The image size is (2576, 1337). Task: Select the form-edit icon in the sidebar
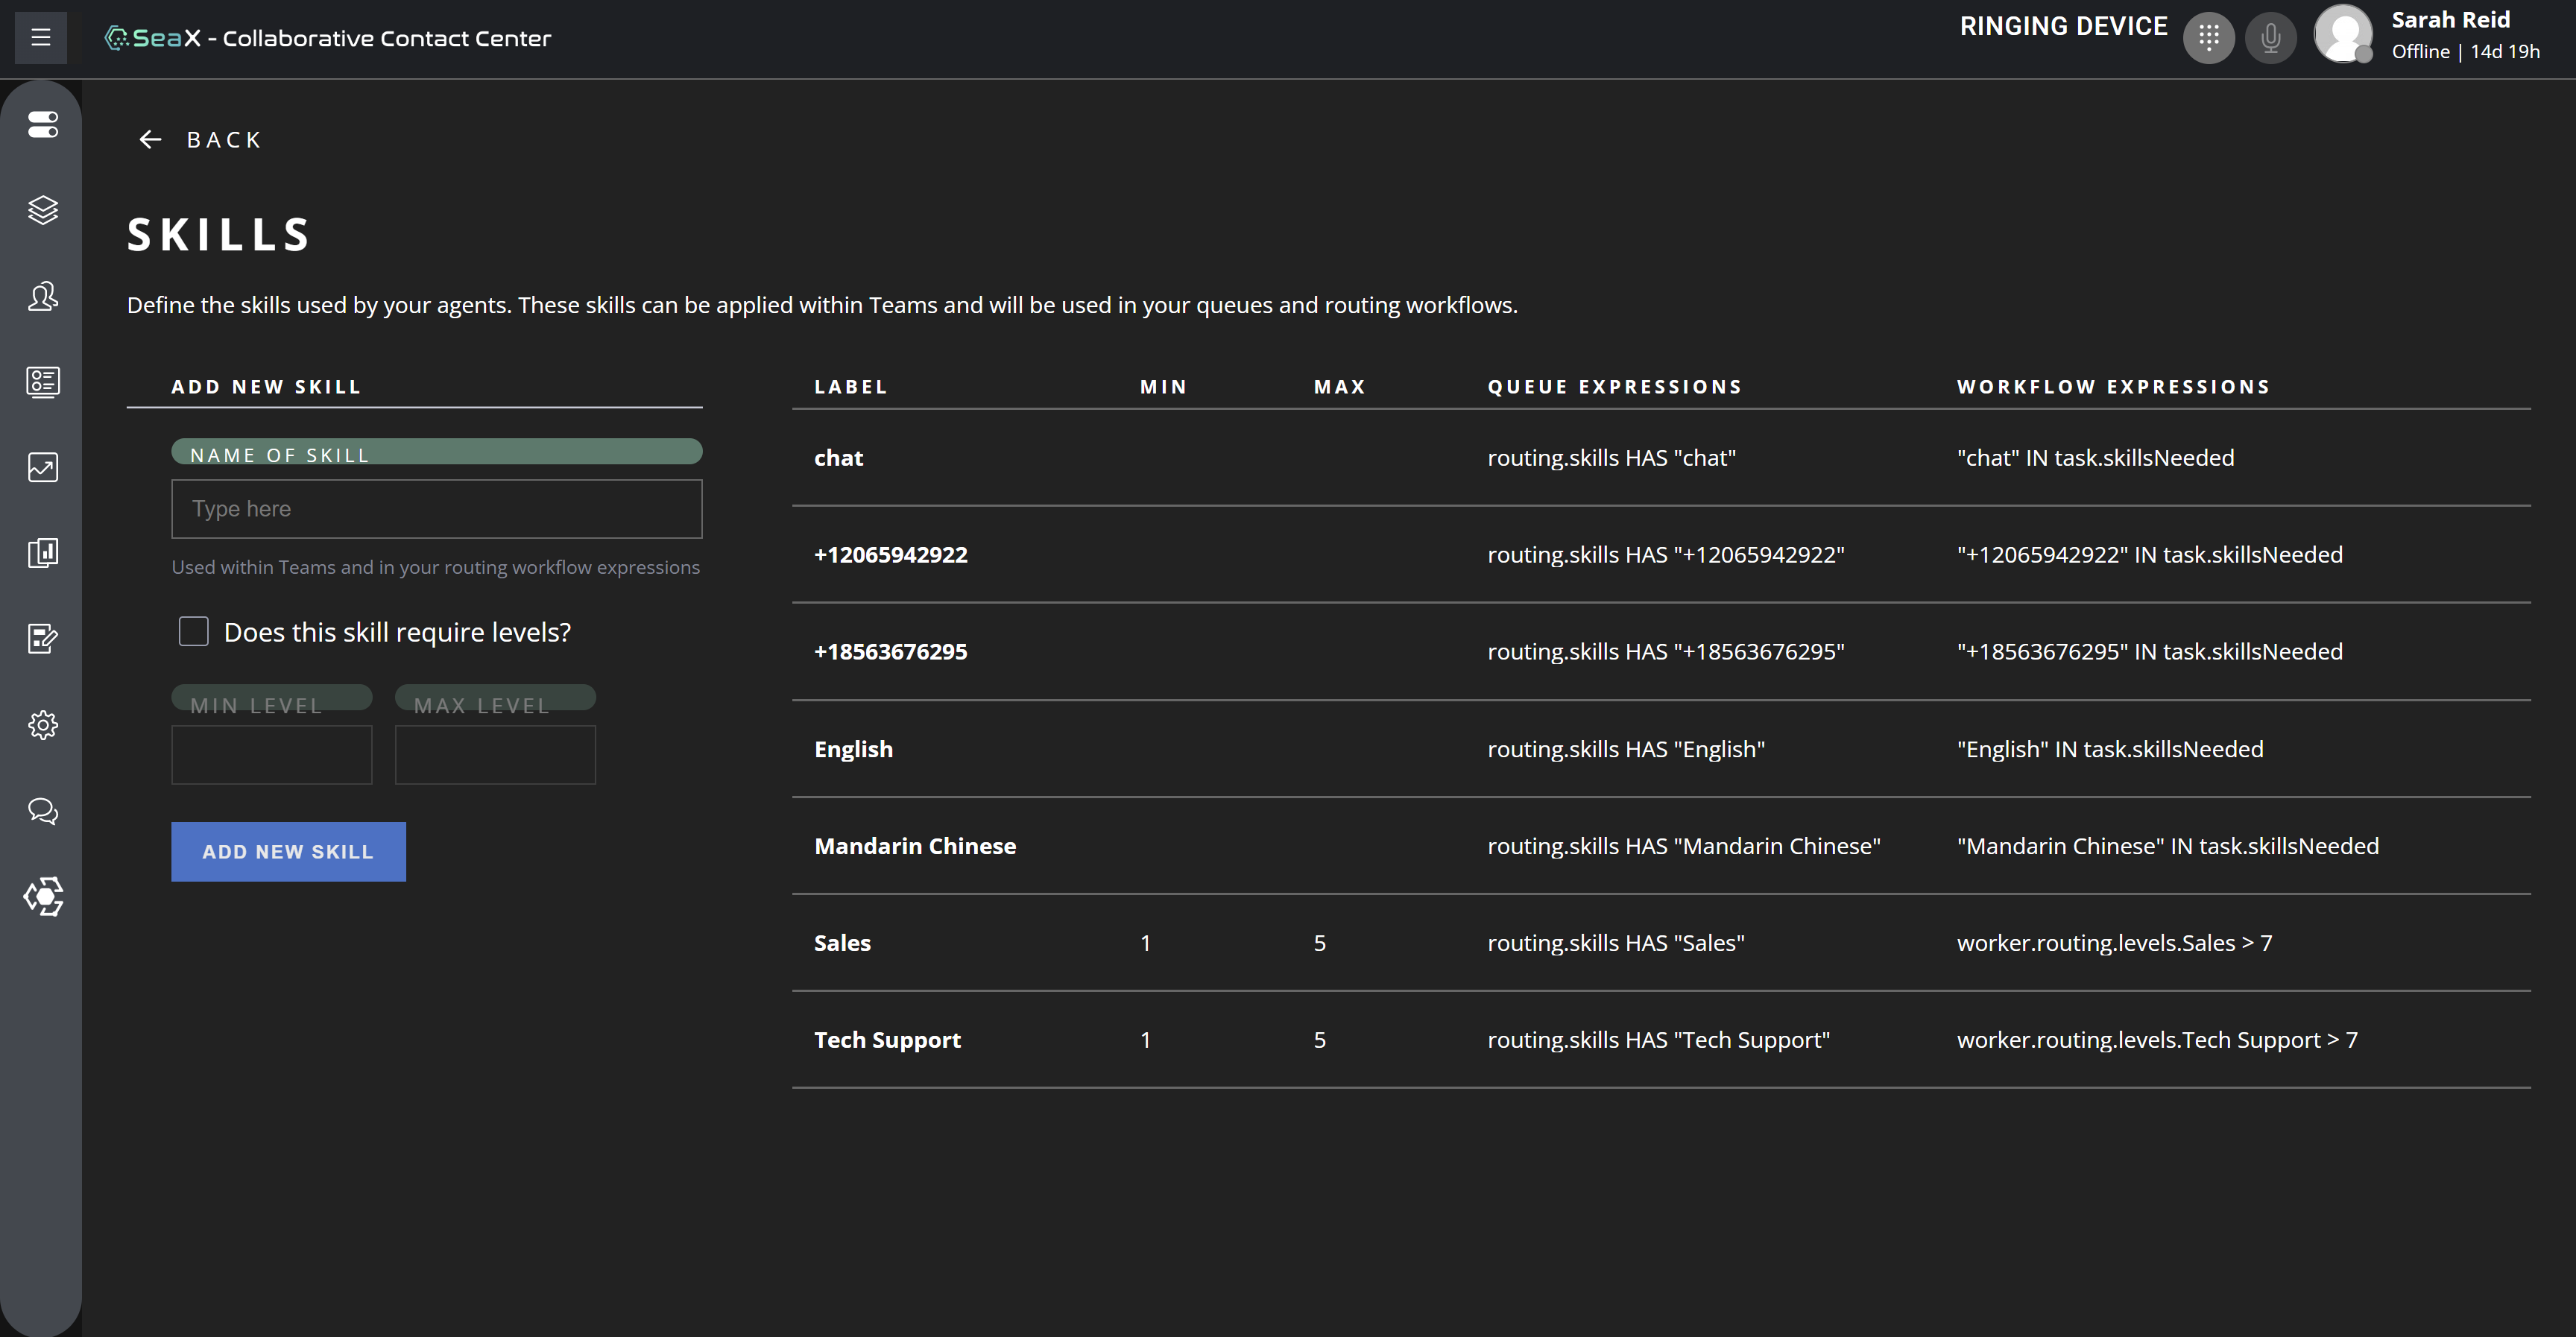pyautogui.click(x=42, y=639)
